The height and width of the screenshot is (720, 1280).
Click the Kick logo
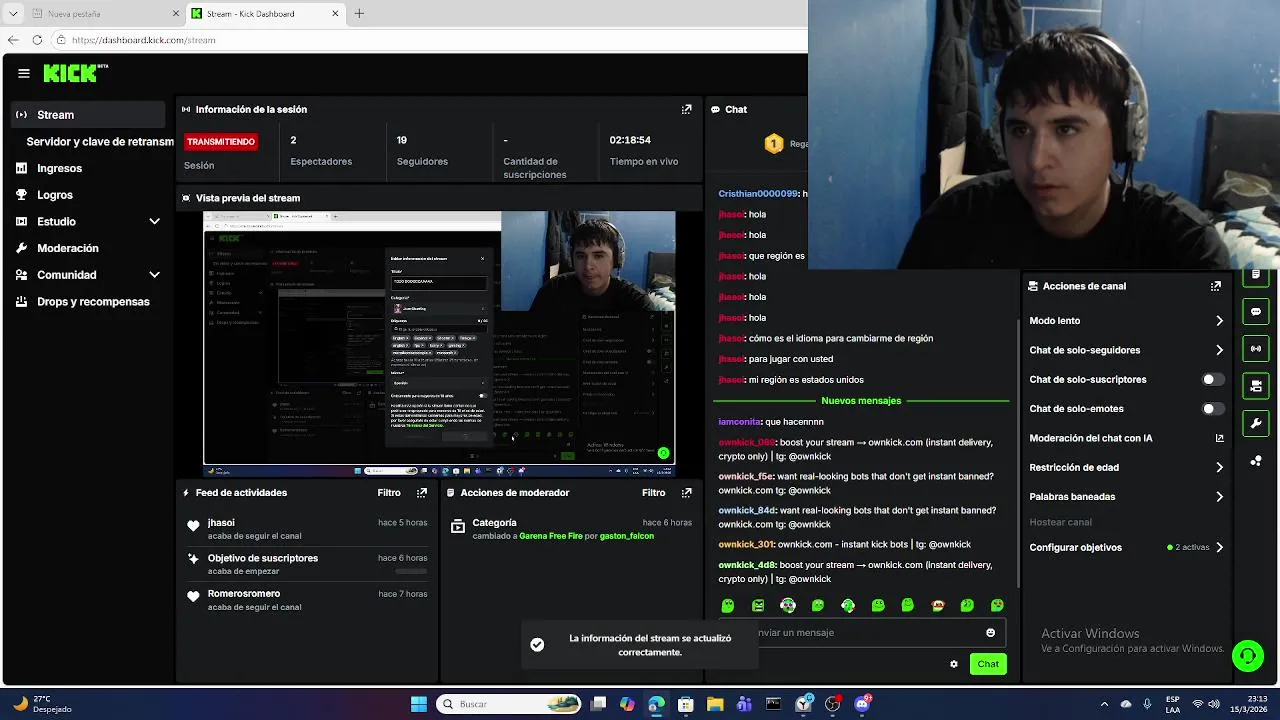tap(75, 73)
